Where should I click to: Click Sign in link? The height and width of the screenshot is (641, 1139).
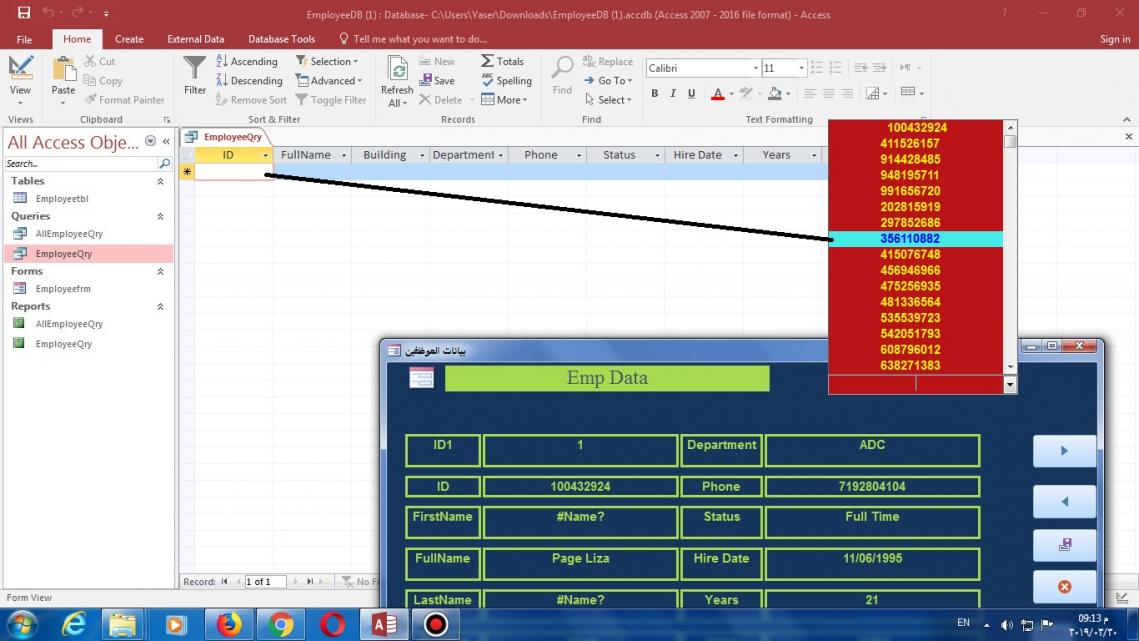(1114, 39)
